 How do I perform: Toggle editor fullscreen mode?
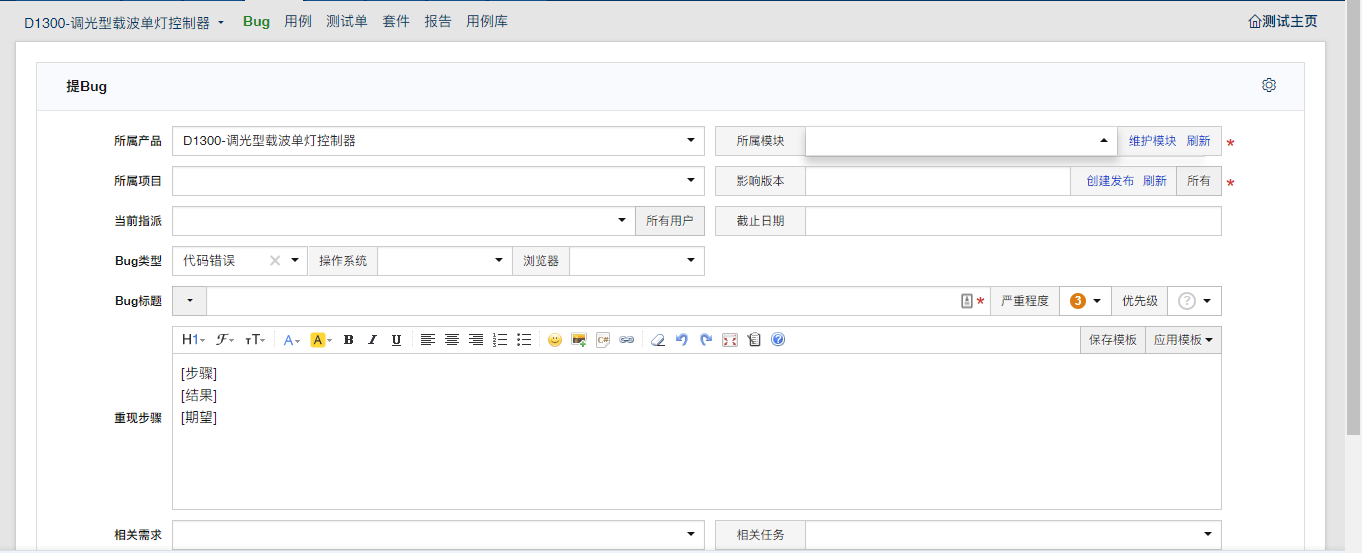730,340
